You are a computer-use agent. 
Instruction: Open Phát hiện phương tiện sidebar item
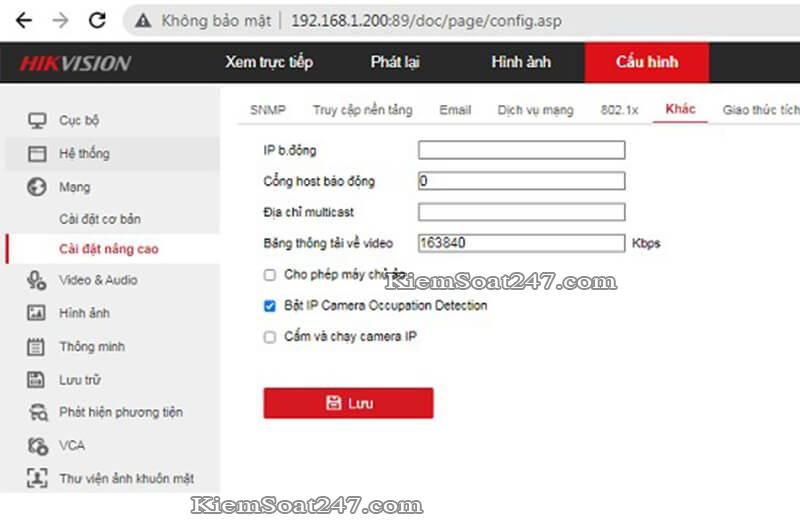[x=121, y=412]
